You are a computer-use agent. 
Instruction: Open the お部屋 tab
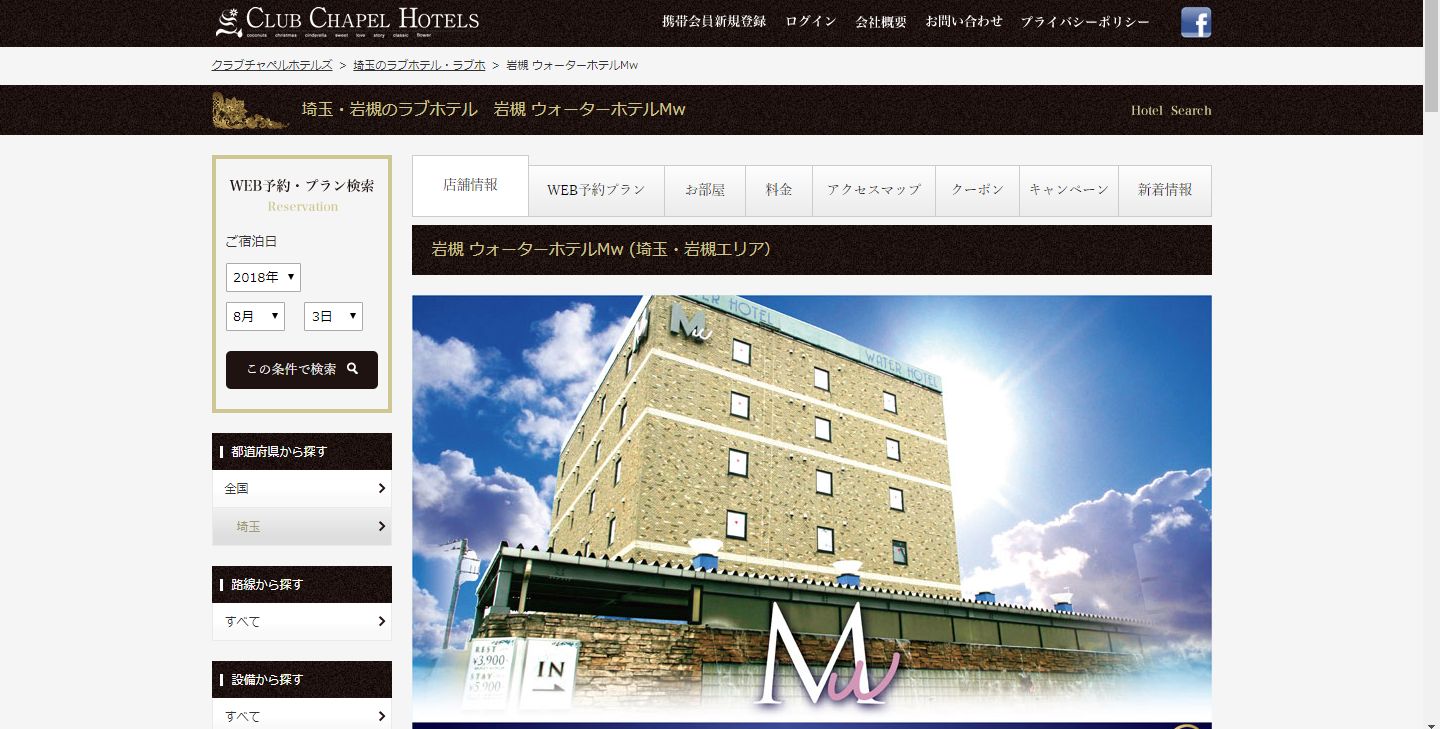[x=705, y=190]
